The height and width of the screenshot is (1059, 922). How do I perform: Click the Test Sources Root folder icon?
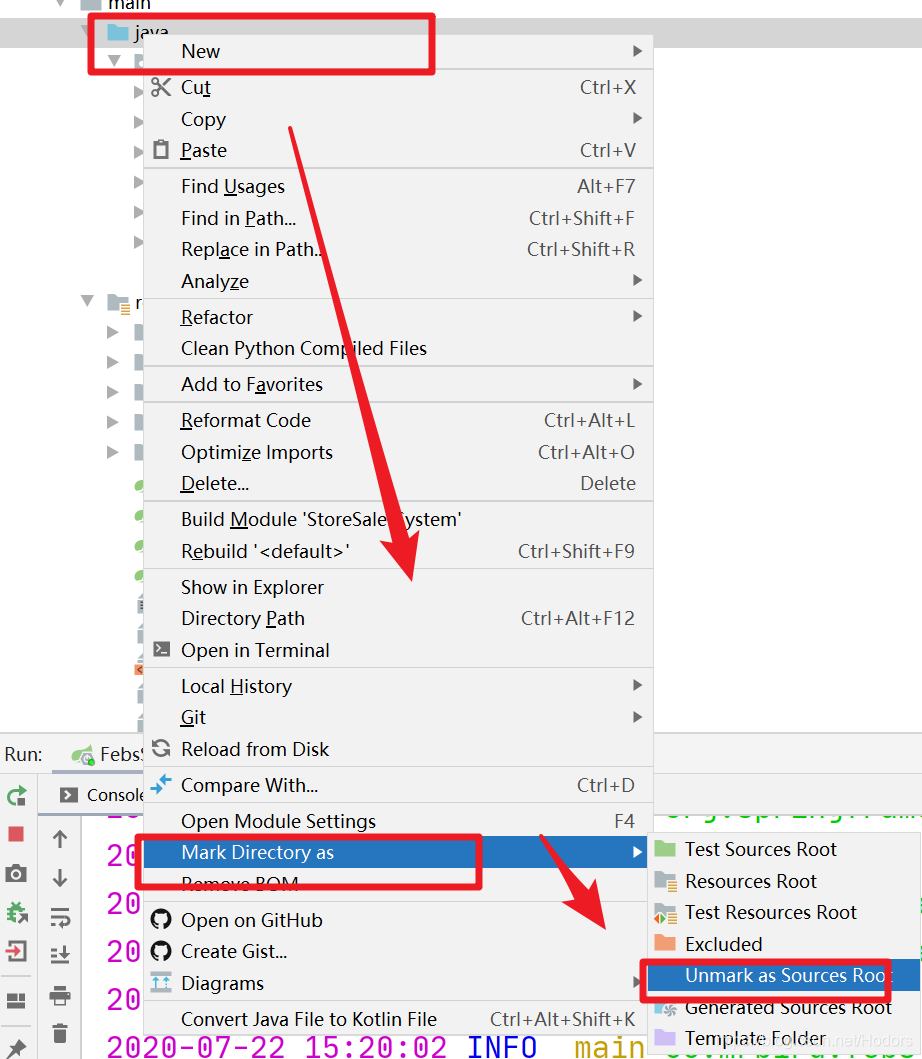tap(665, 849)
